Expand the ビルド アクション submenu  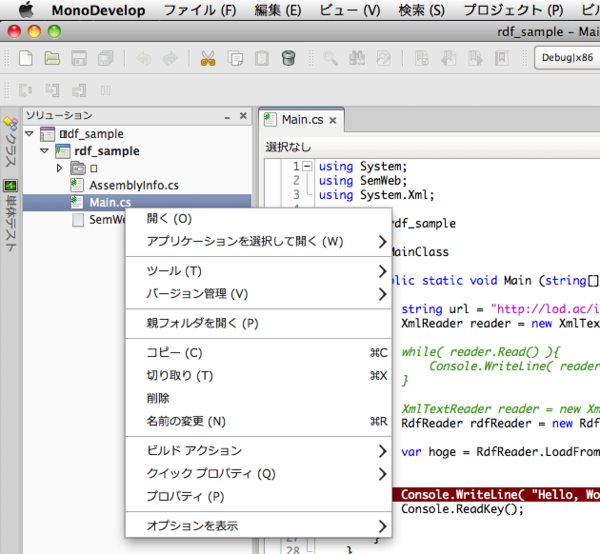coord(258,451)
